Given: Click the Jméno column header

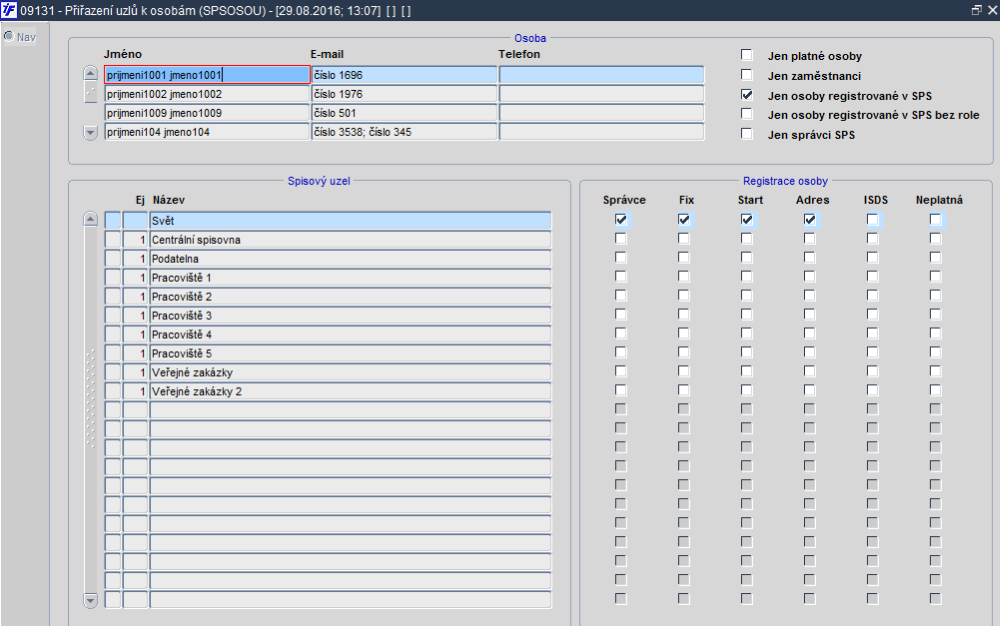Looking at the screenshot, I should 123,54.
